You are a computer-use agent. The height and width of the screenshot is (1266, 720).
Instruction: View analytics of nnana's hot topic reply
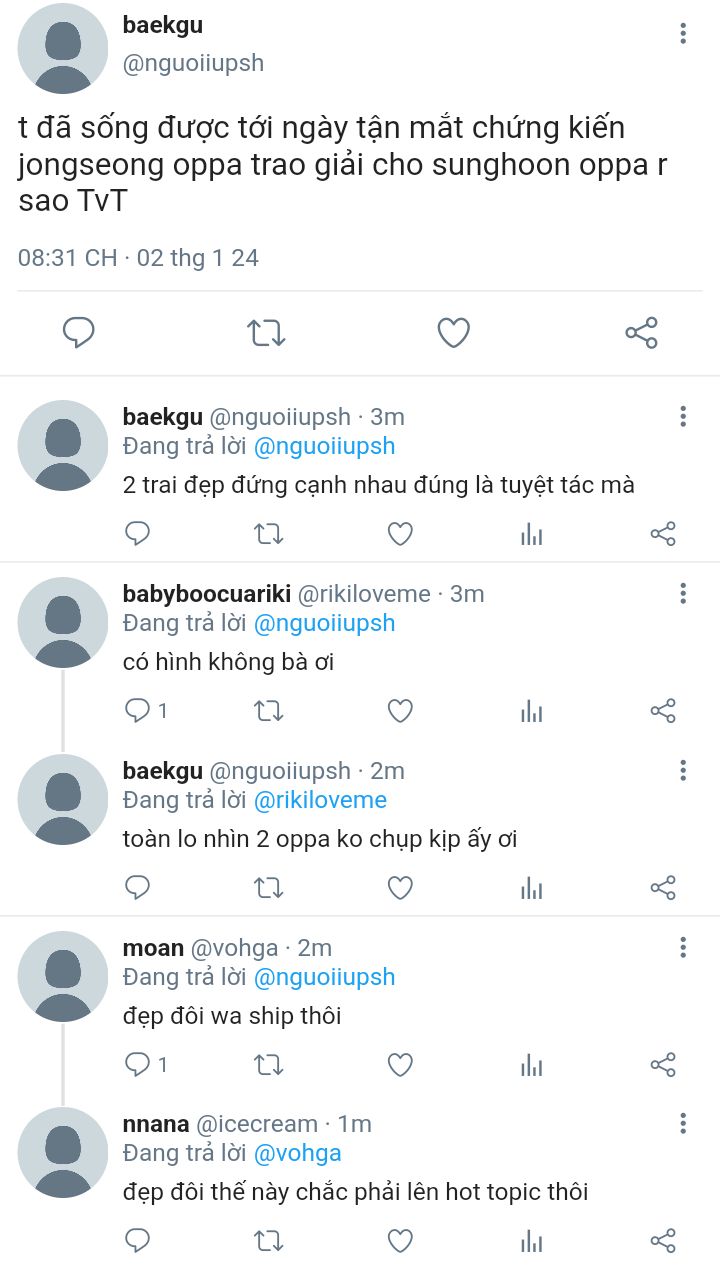point(532,1242)
